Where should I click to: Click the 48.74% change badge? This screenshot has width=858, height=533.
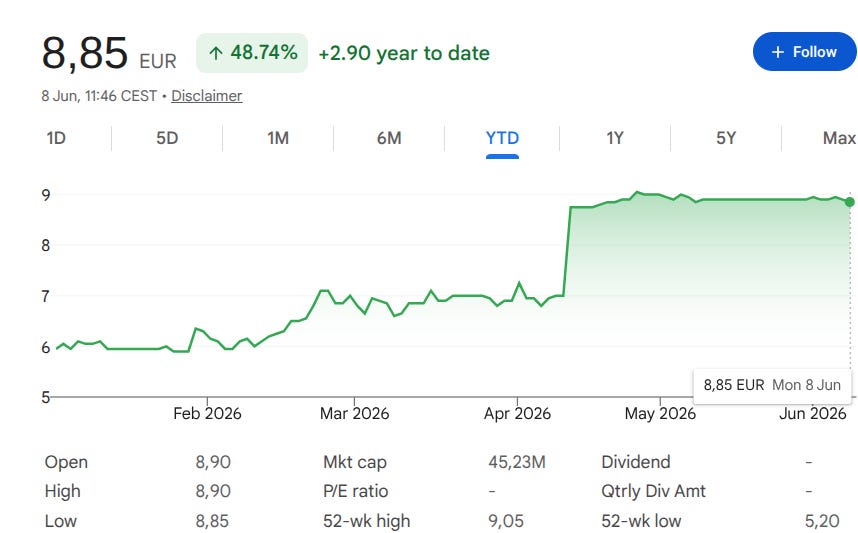click(252, 53)
